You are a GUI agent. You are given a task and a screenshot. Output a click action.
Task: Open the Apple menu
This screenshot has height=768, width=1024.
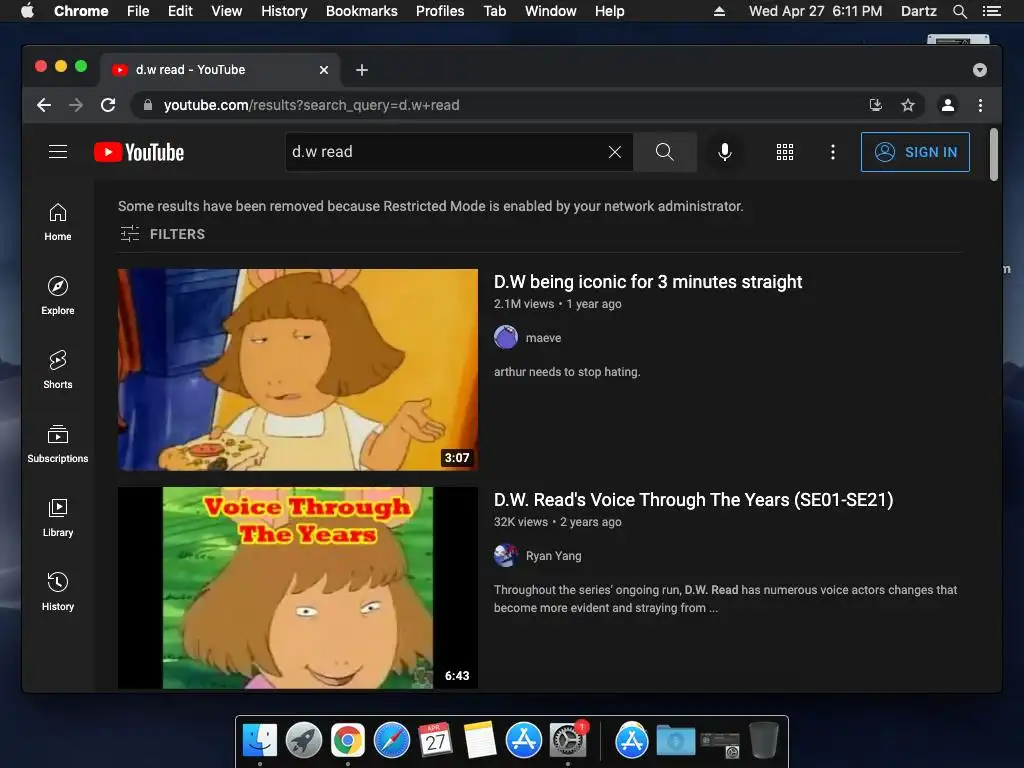tap(27, 11)
